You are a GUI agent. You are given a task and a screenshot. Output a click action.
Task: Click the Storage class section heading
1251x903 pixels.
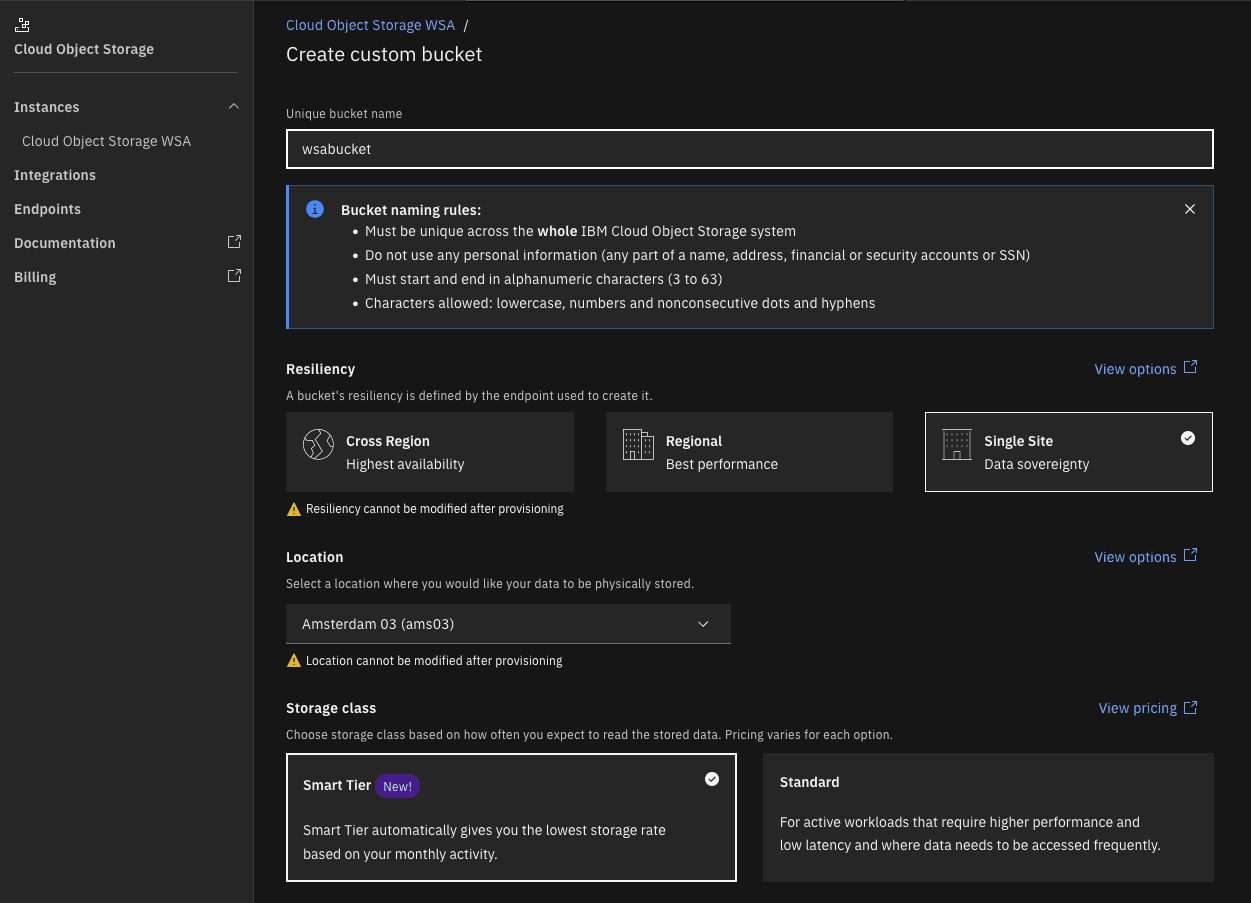[331, 708]
